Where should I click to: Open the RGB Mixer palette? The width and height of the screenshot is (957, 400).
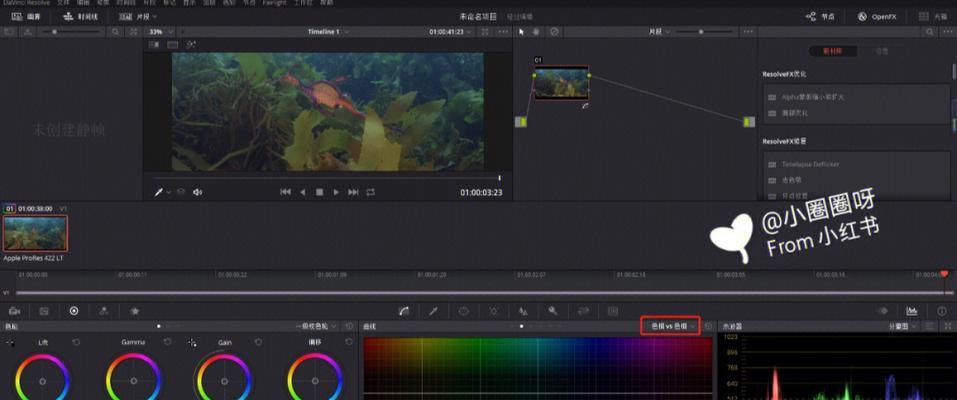(x=104, y=311)
